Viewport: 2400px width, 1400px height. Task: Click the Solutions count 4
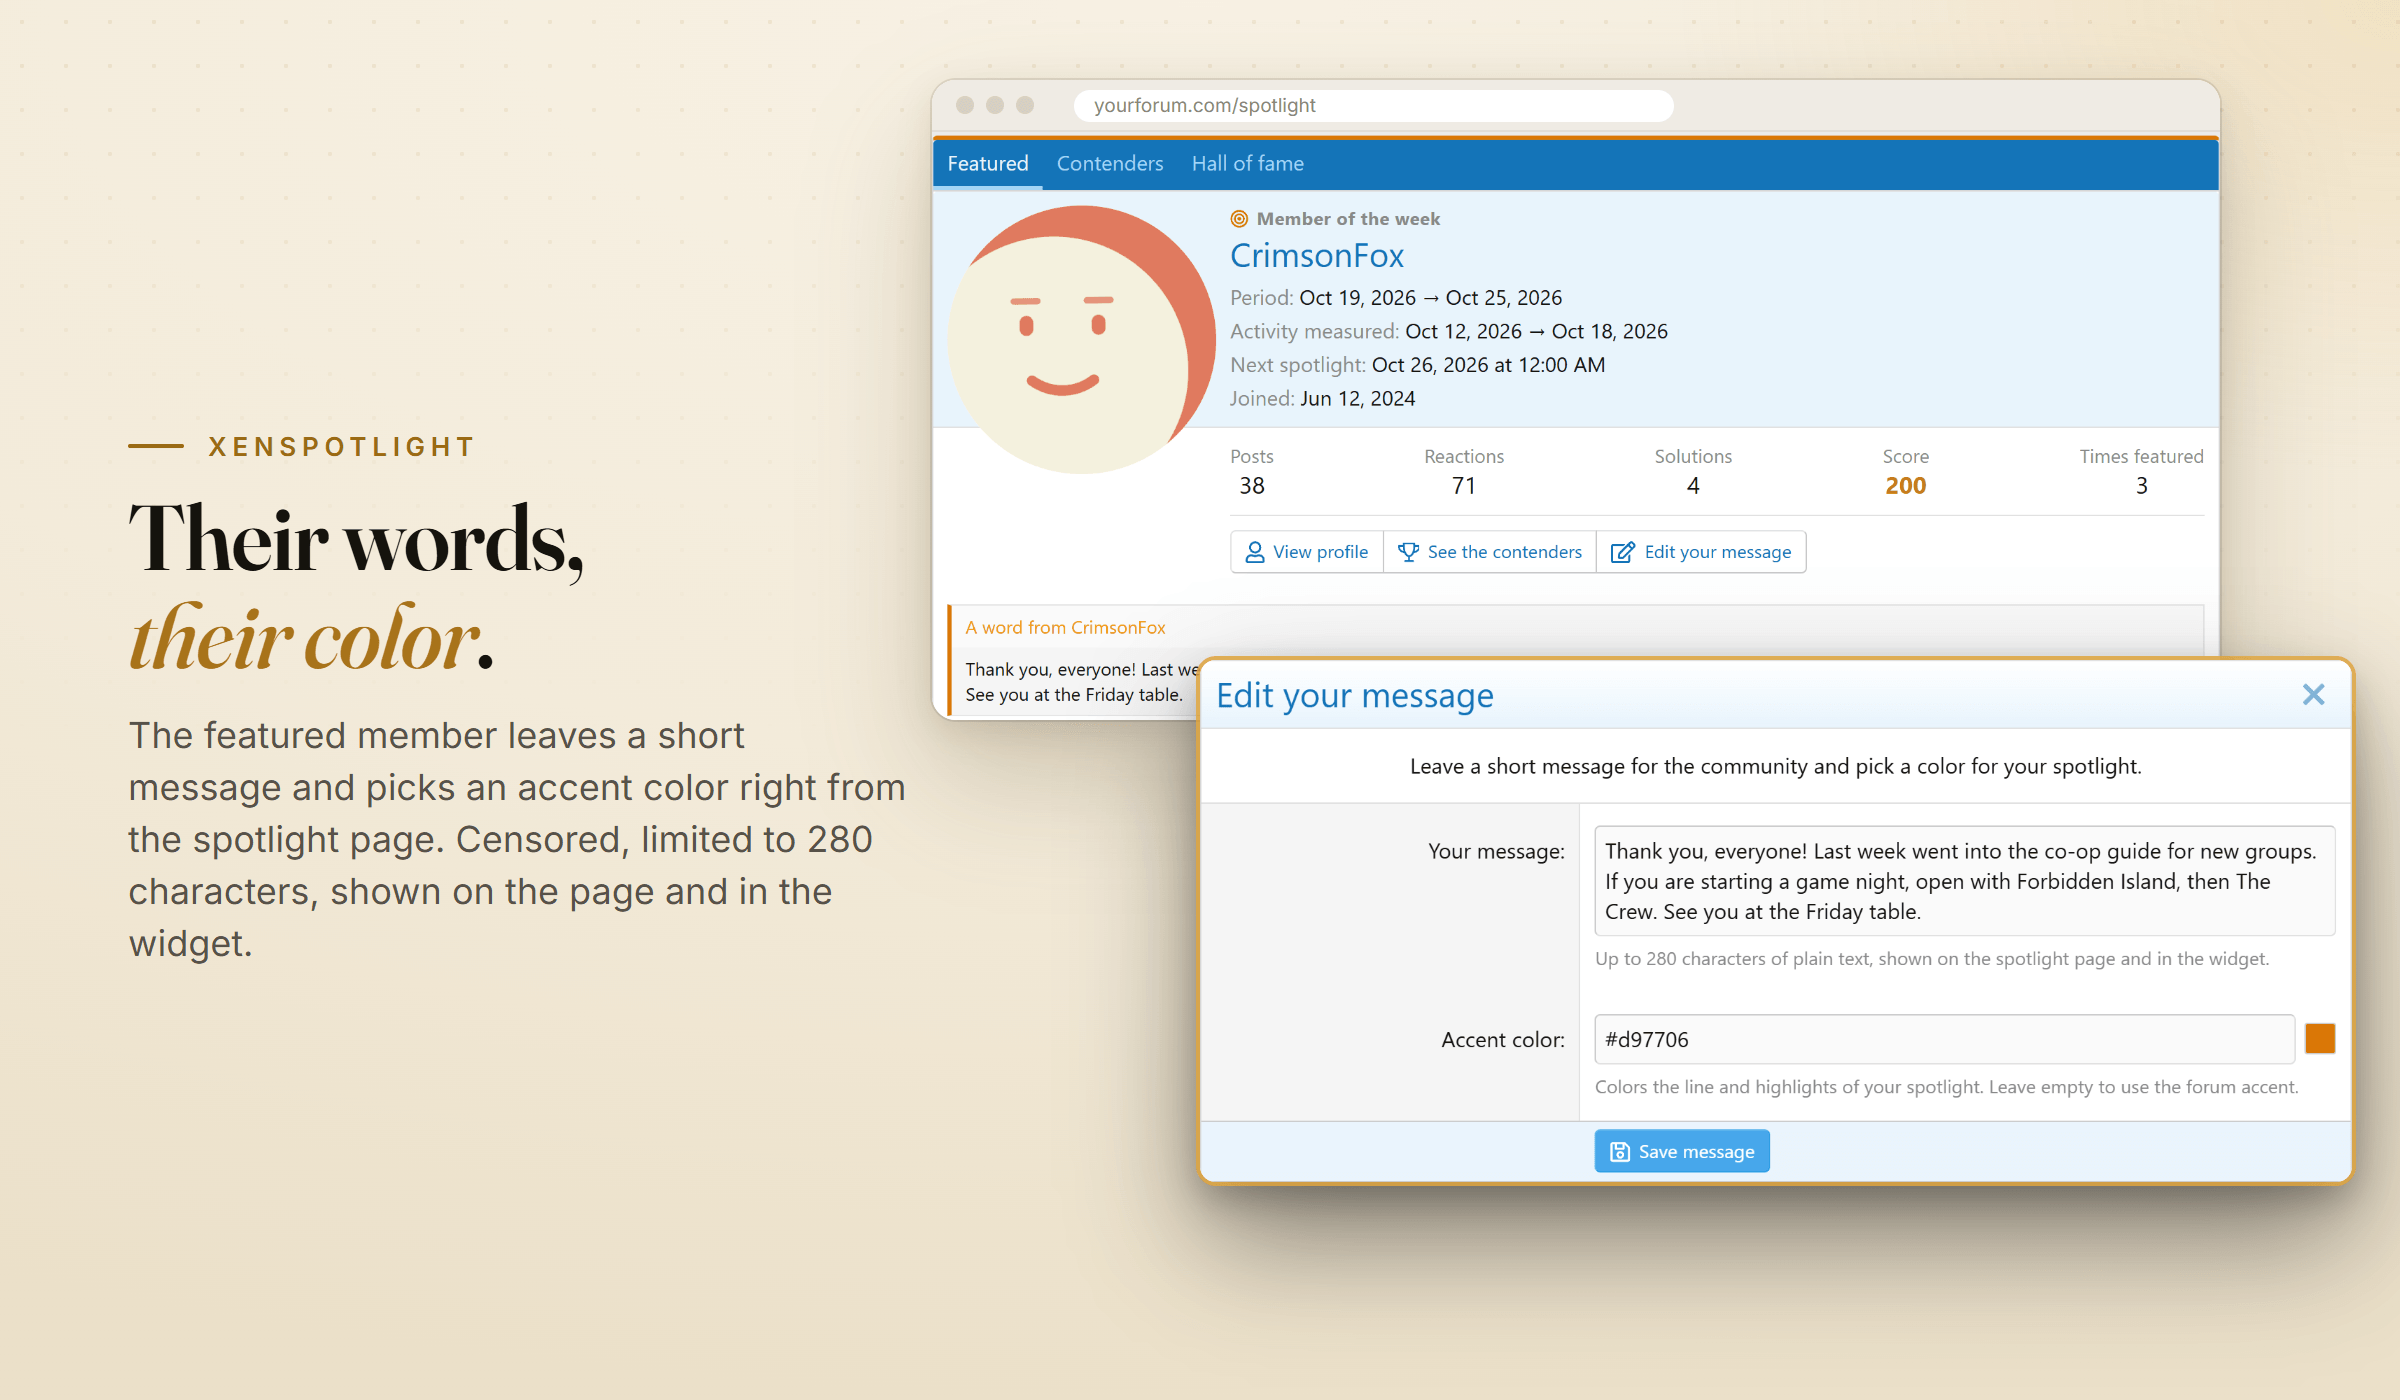click(1693, 486)
